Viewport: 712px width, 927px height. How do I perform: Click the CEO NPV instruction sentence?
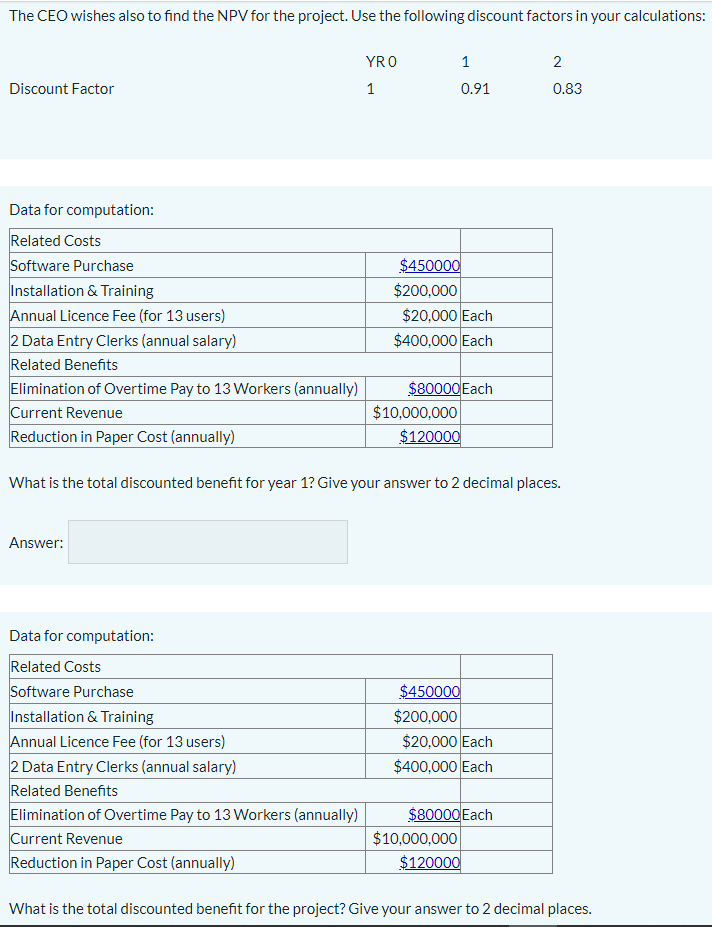358,16
